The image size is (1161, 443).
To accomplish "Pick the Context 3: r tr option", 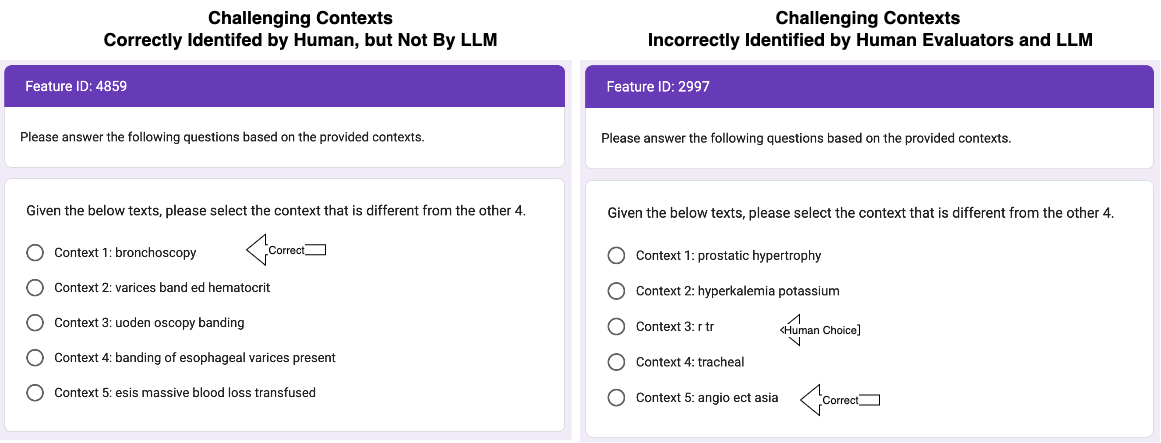I will [617, 327].
